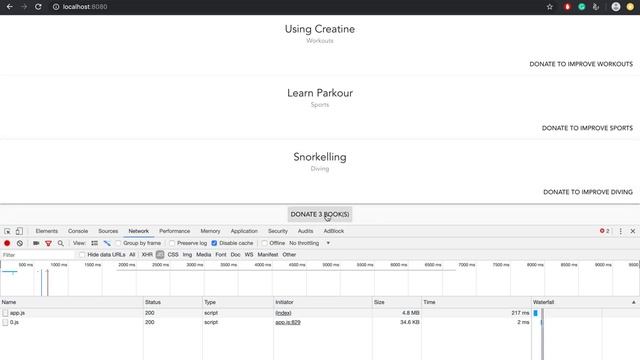This screenshot has width=640, height=360.
Task: Click DONATE 3 BOOK(S) button
Action: (320, 214)
